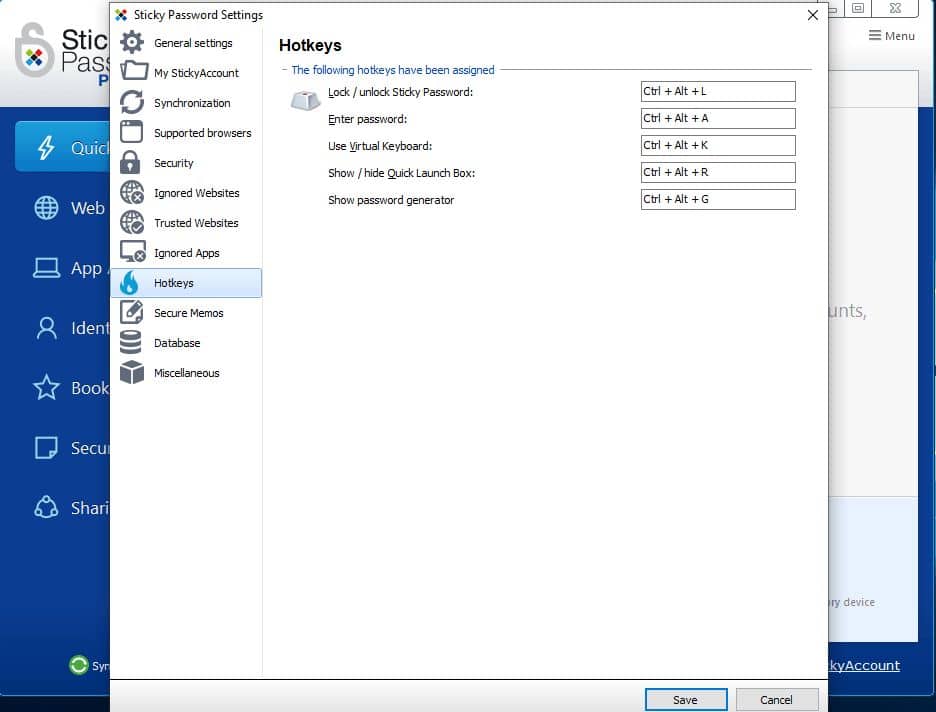Open General settings page

click(186, 42)
